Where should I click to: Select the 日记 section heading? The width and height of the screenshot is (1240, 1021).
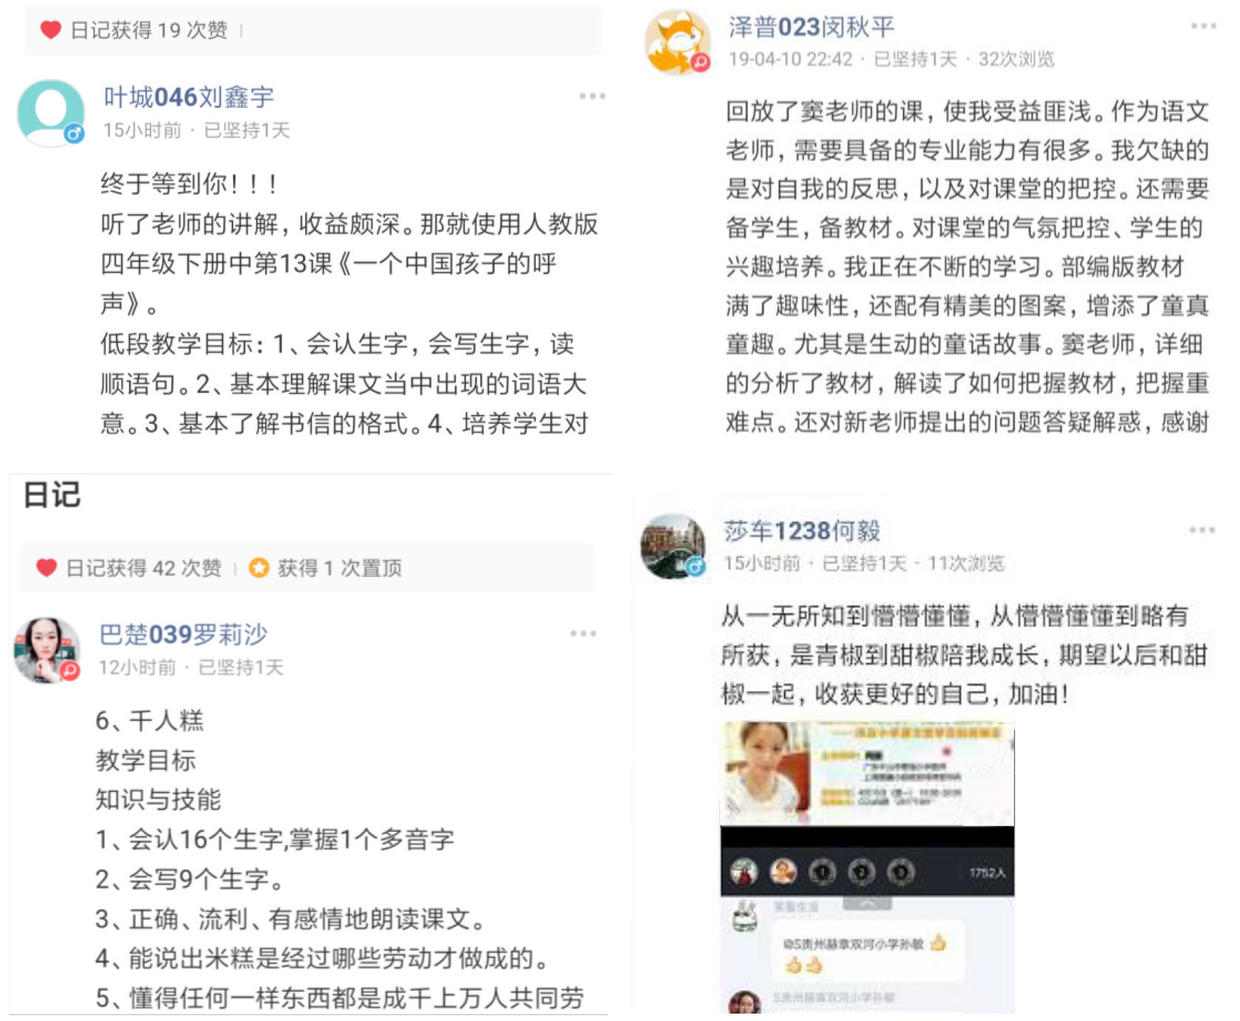click(x=52, y=495)
